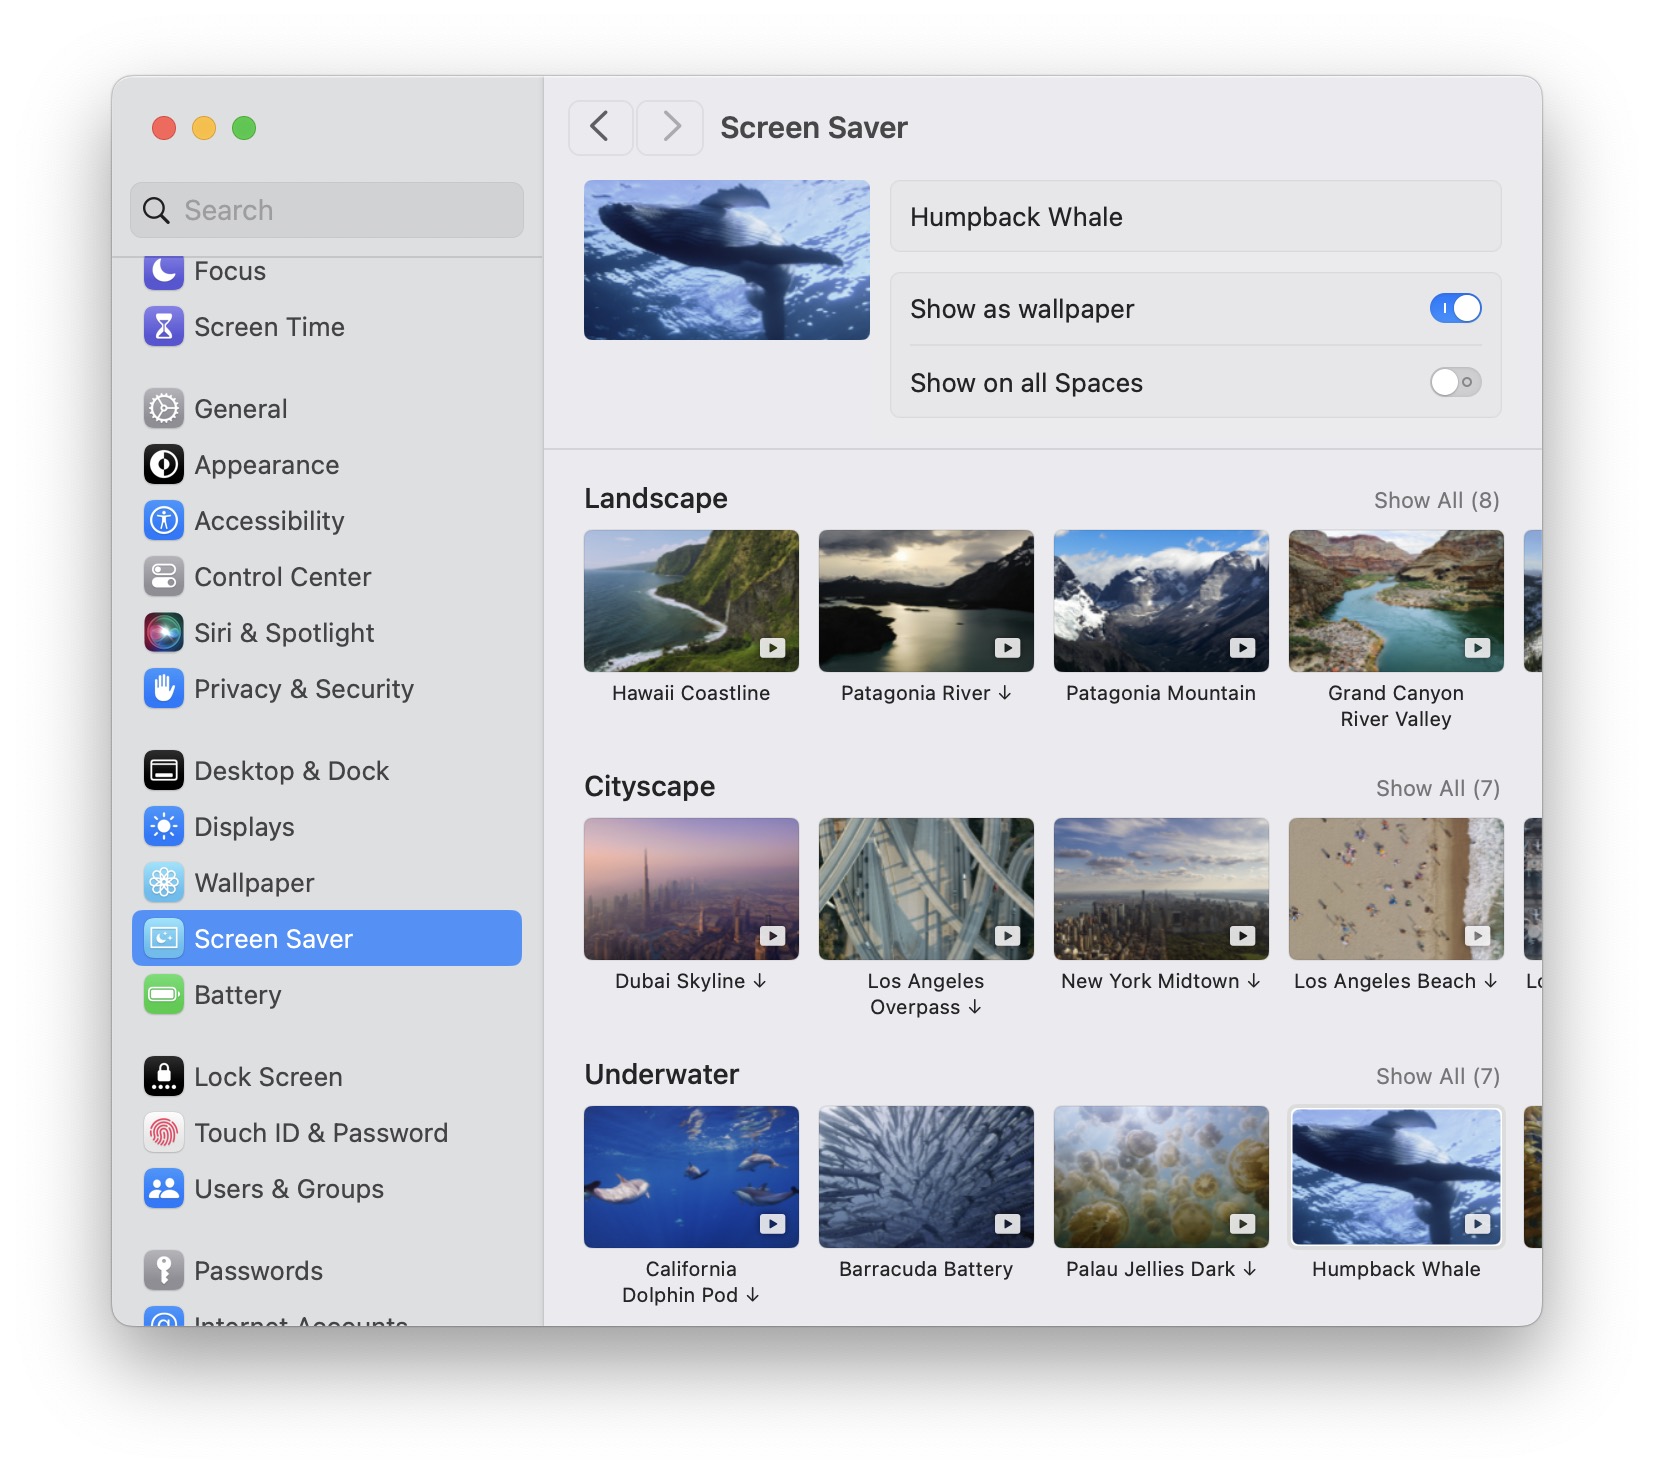Show All Underwater screen savers

coord(1437,1076)
